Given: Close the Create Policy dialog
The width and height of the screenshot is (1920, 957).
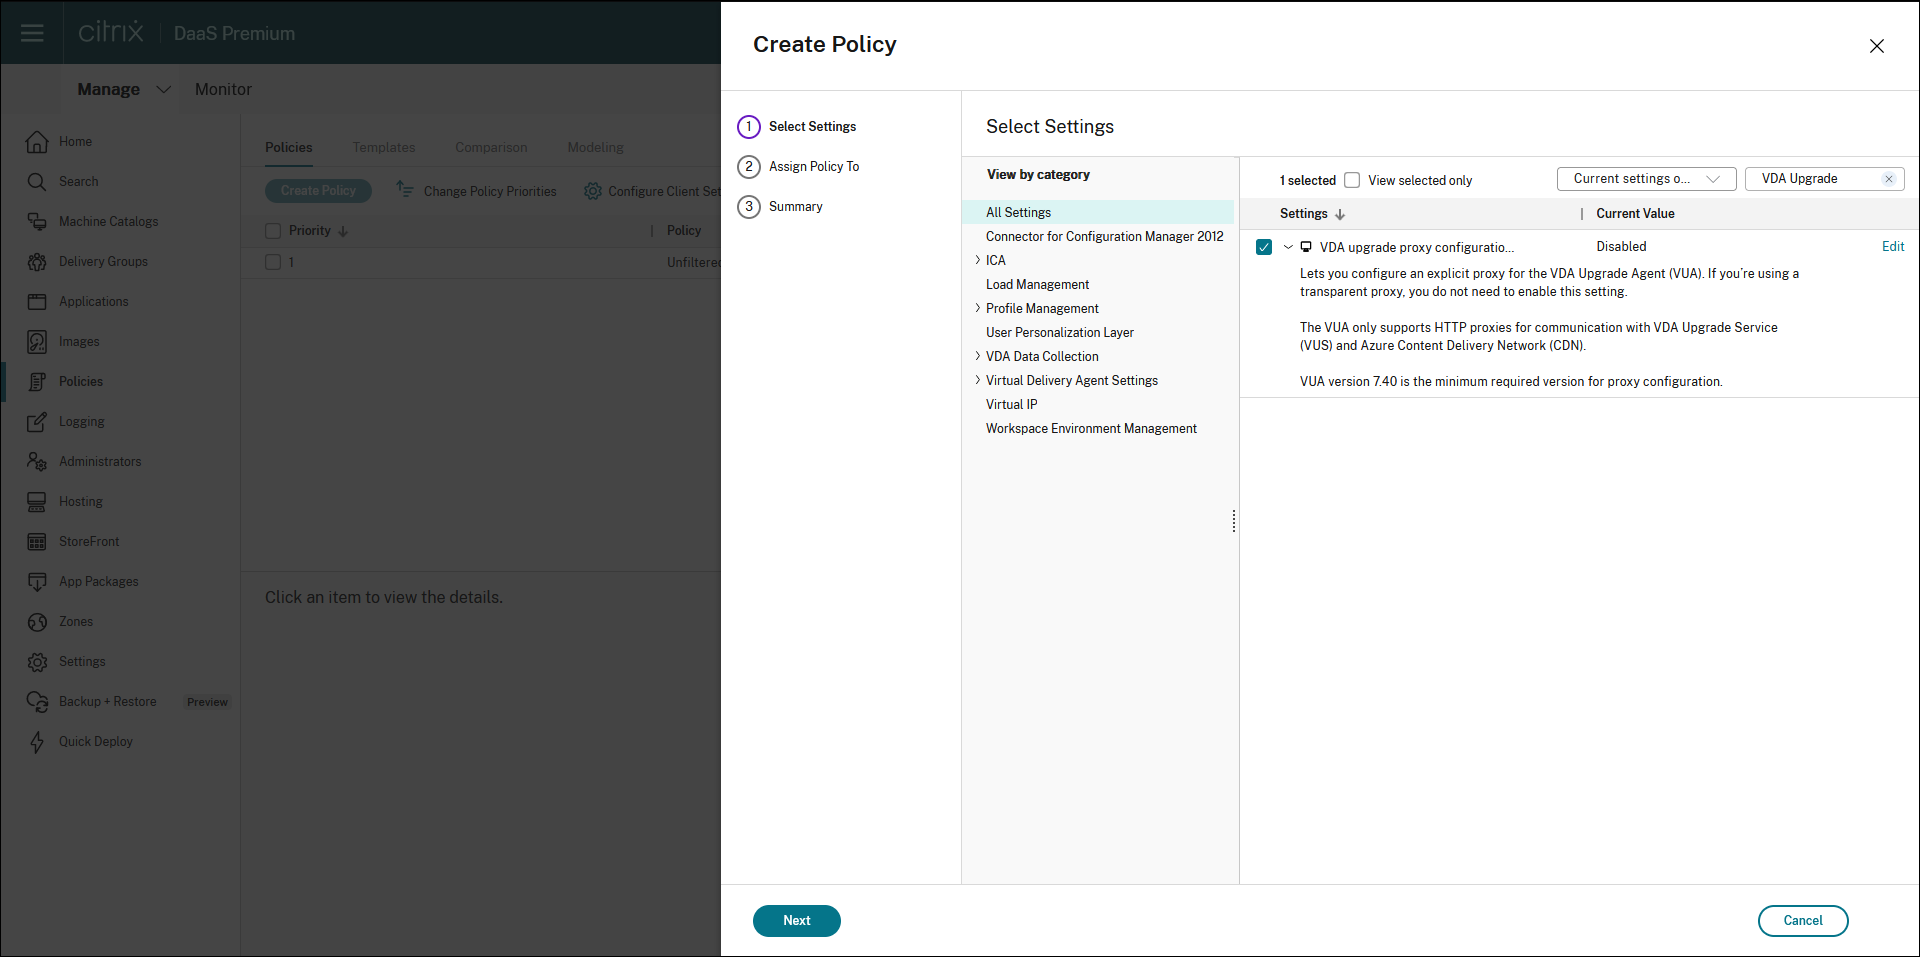Looking at the screenshot, I should [1877, 46].
